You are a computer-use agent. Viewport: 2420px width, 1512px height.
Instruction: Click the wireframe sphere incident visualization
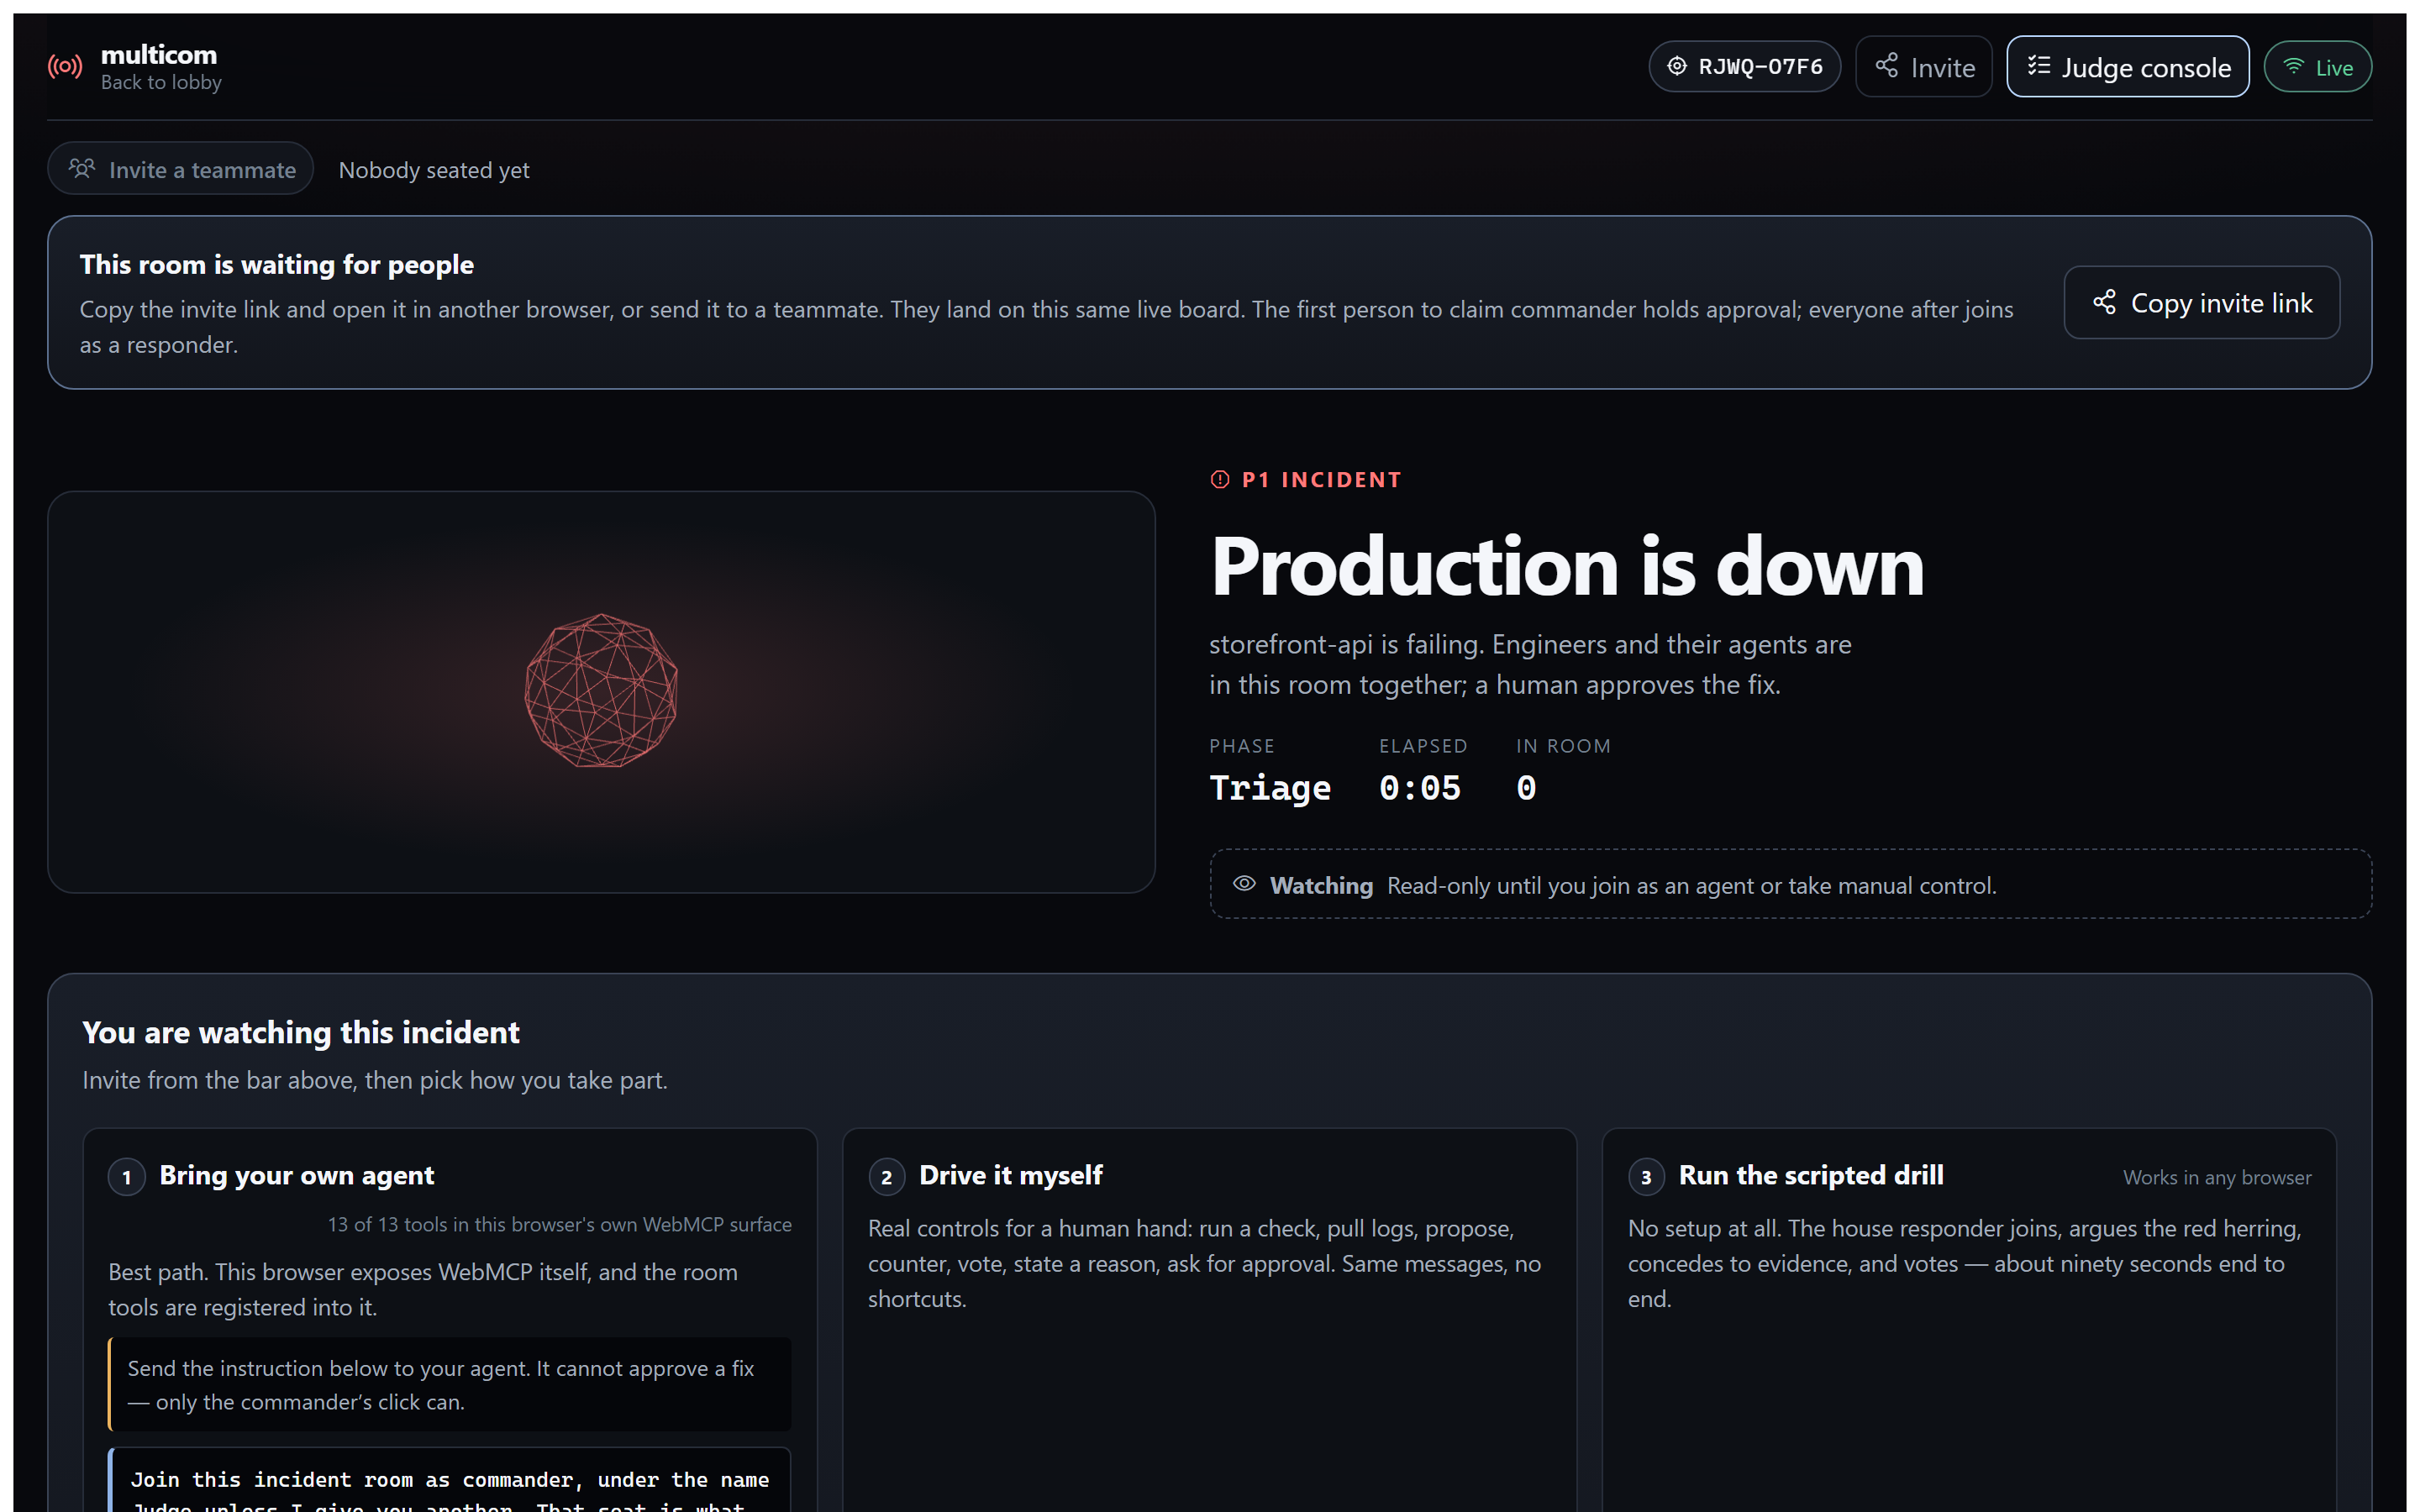[601, 690]
